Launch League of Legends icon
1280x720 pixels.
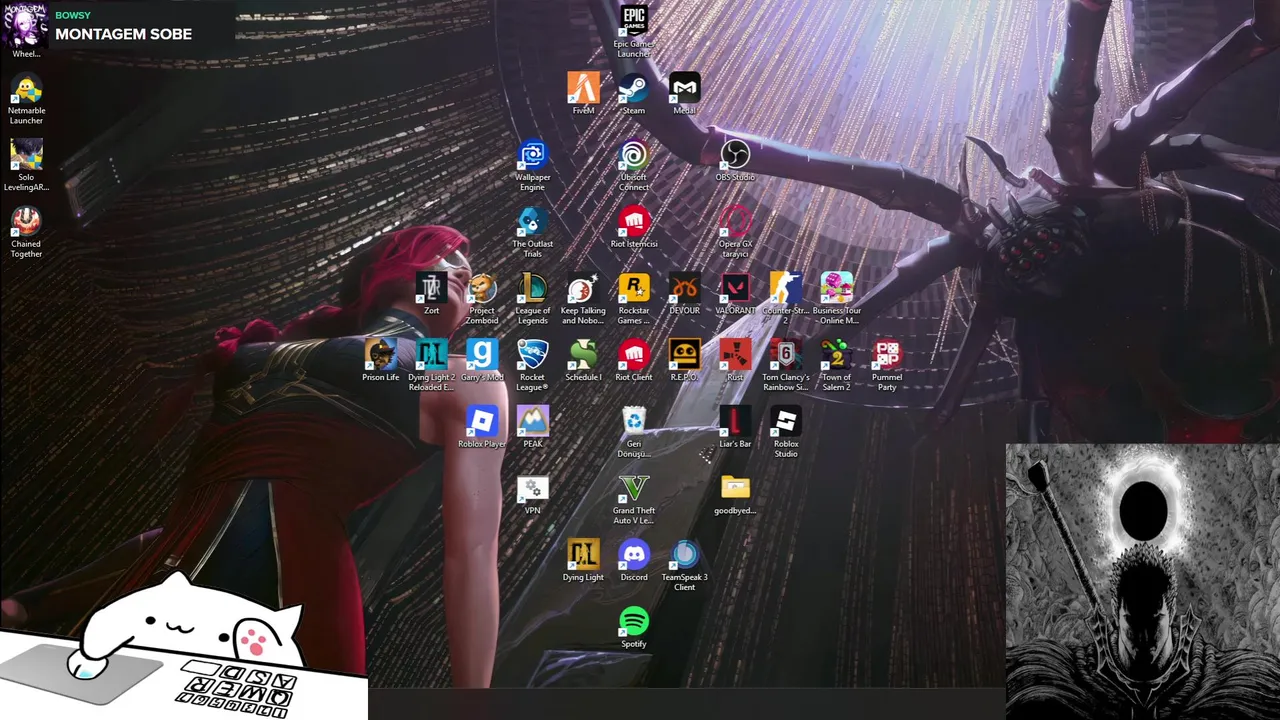pyautogui.click(x=532, y=288)
